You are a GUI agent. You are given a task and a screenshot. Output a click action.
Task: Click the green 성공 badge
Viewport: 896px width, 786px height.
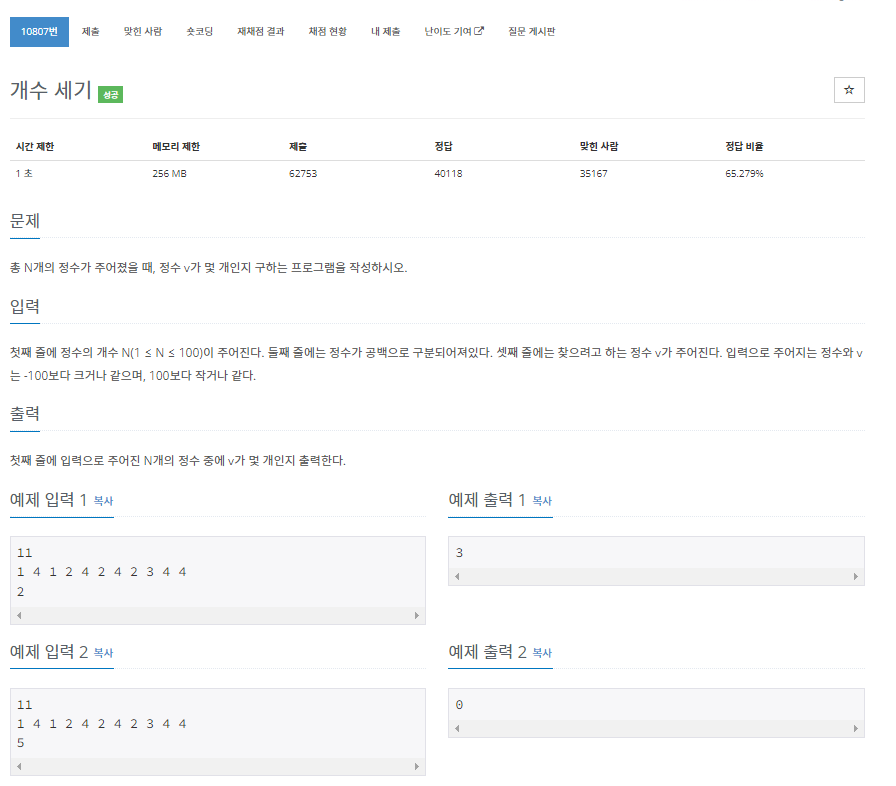110,95
